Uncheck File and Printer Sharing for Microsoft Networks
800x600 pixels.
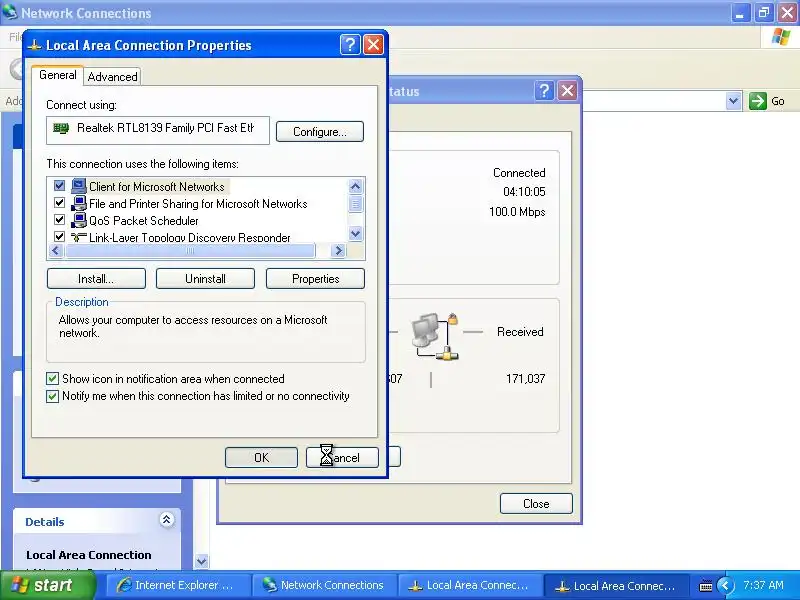[59, 203]
